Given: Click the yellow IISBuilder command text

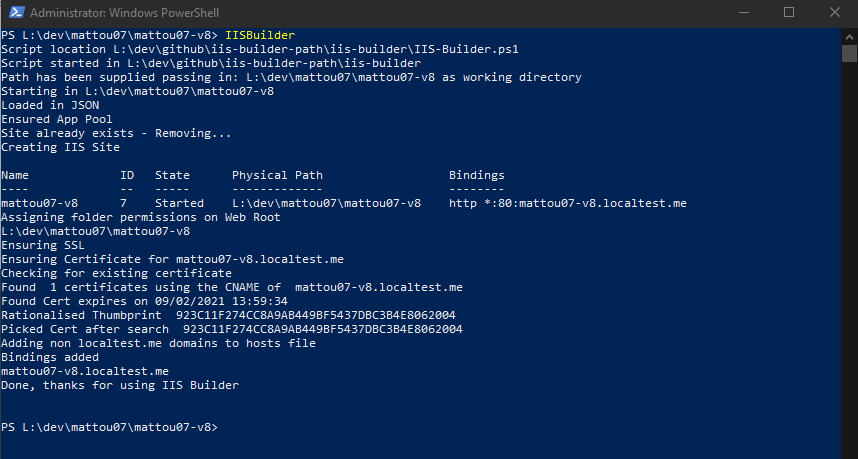Looking at the screenshot, I should click(x=260, y=36).
